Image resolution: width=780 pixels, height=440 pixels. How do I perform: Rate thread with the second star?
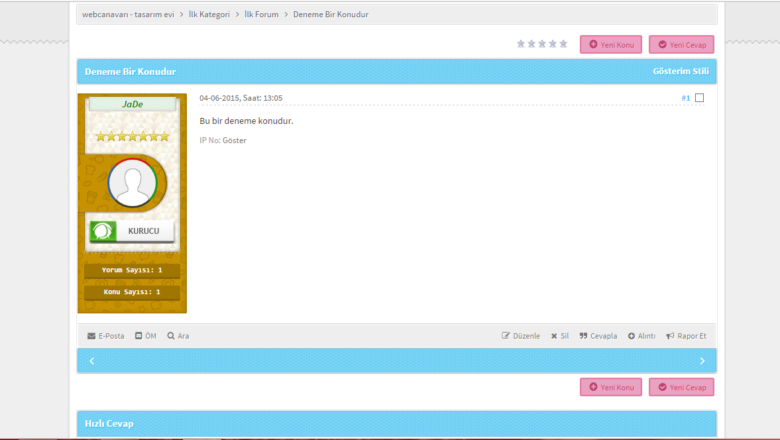pyautogui.click(x=531, y=44)
